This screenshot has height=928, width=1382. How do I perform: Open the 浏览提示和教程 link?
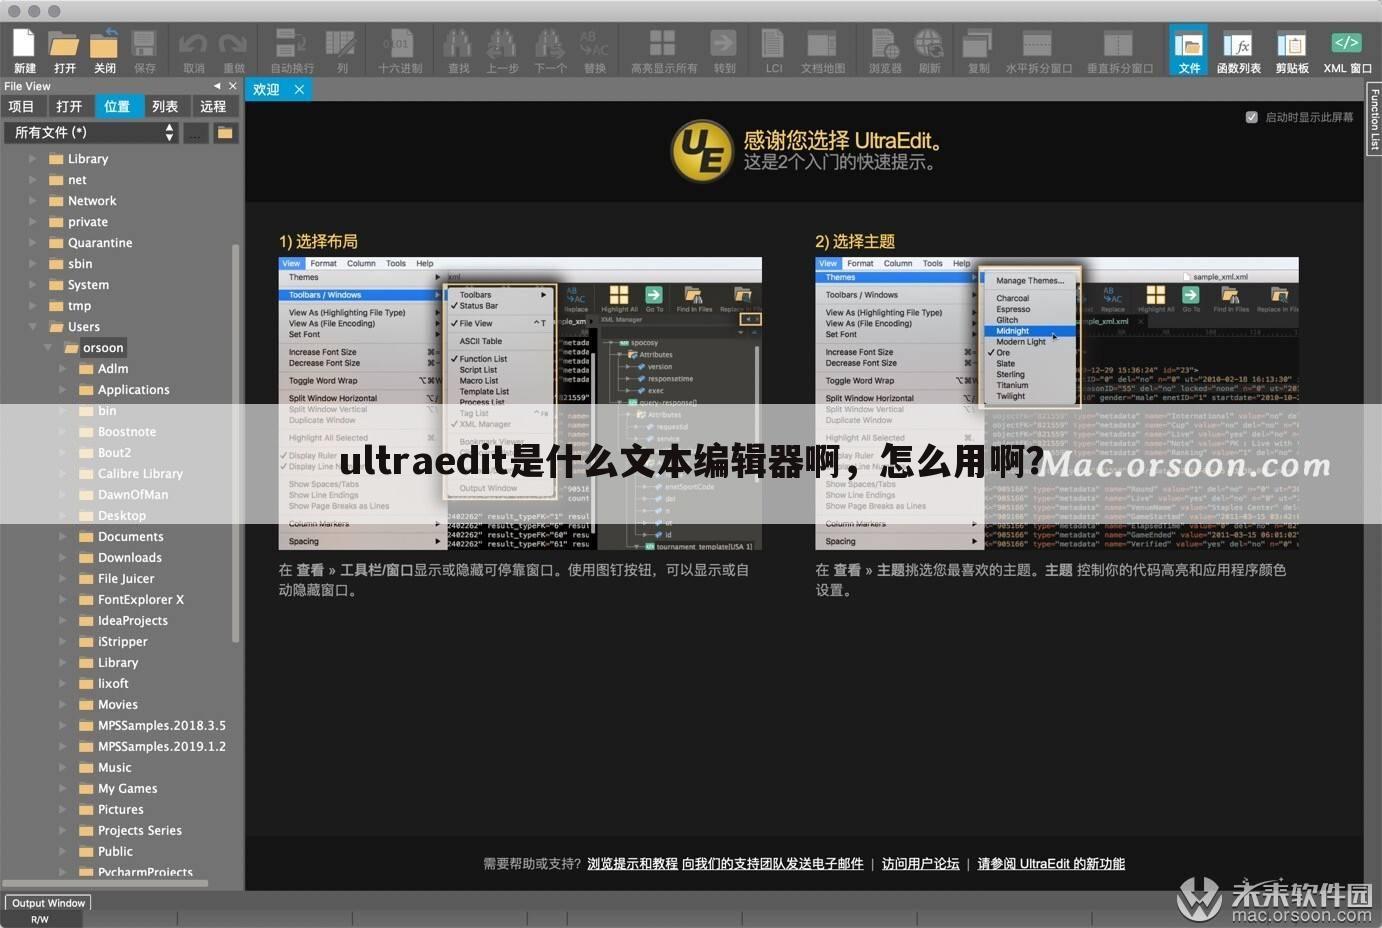(632, 864)
